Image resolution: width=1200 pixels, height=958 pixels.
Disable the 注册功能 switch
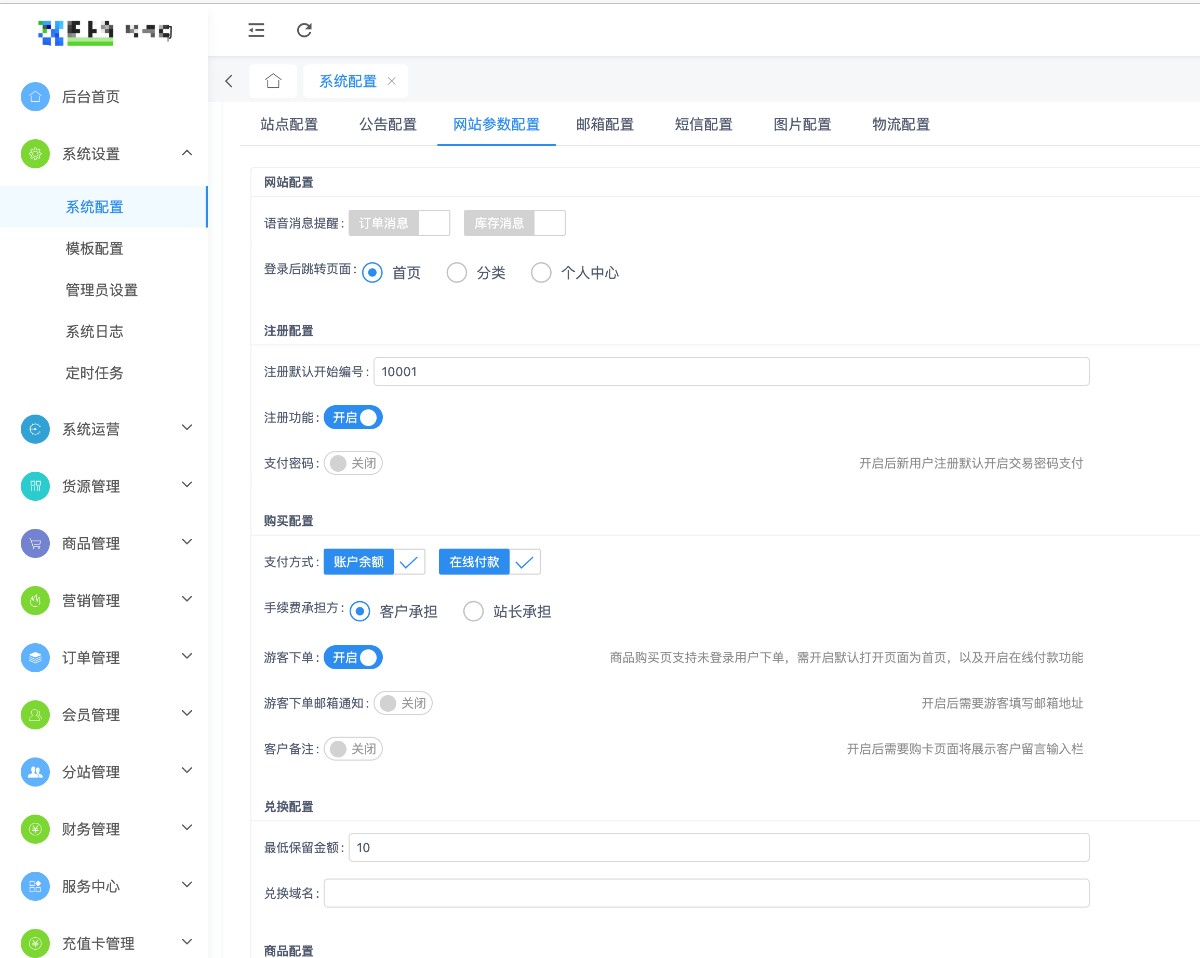(353, 418)
